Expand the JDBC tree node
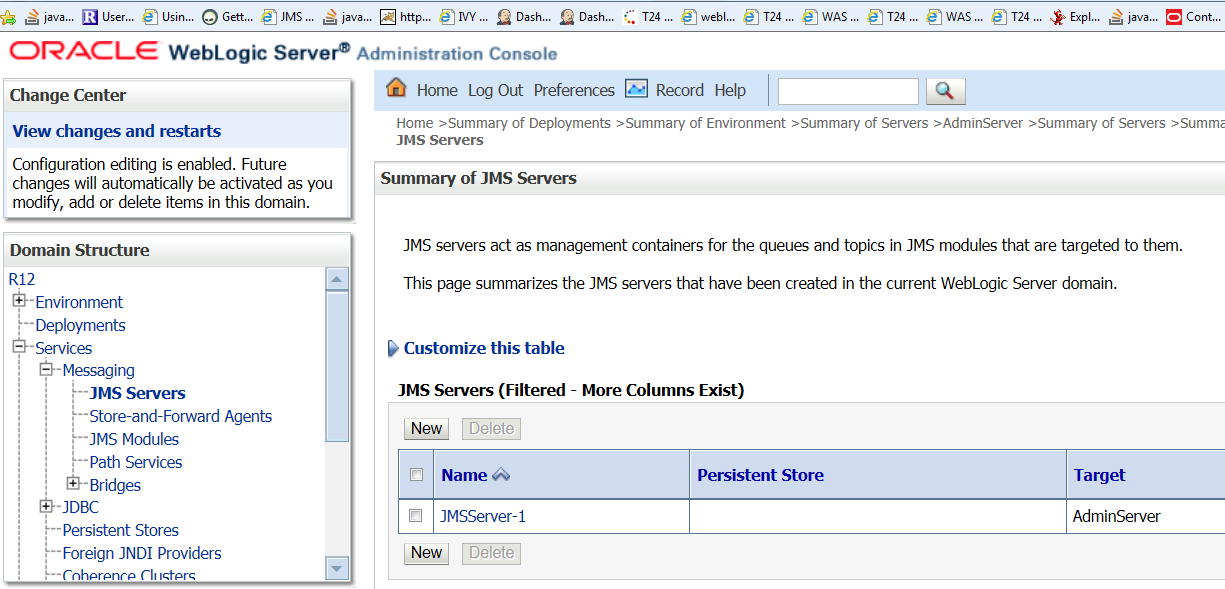This screenshot has width=1225, height=589. coord(46,507)
